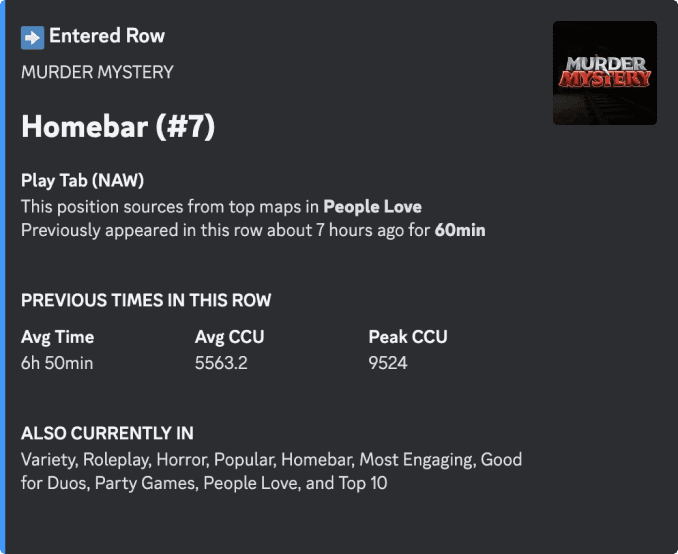678x554 pixels.
Task: Click the Homebar (#7) heading
Action: point(118,126)
